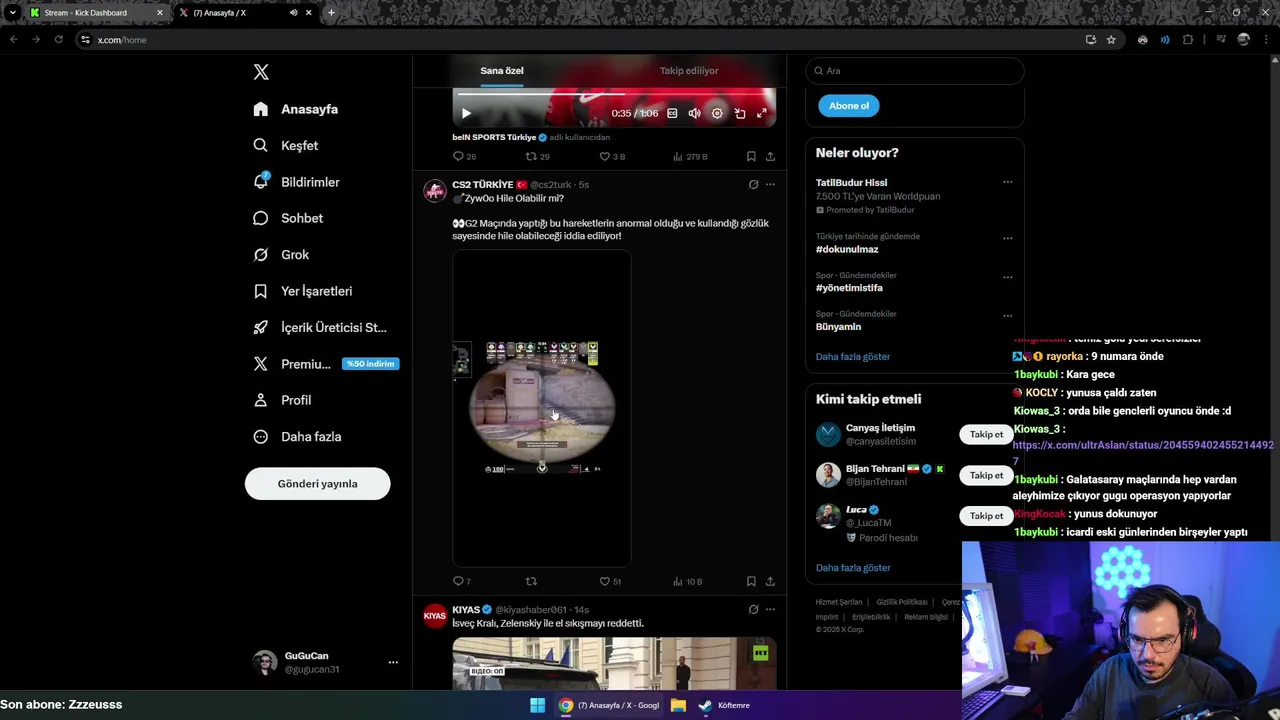Bookmark this page with star icon

[x=1111, y=39]
